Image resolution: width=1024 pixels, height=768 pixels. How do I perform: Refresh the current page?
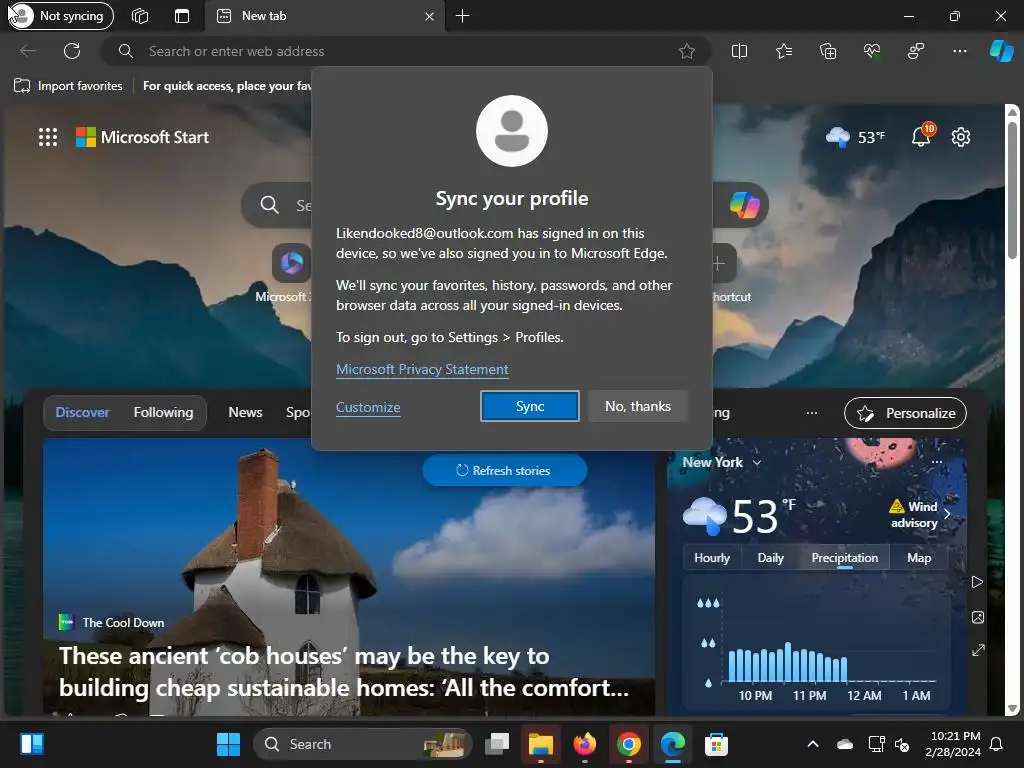tap(72, 51)
